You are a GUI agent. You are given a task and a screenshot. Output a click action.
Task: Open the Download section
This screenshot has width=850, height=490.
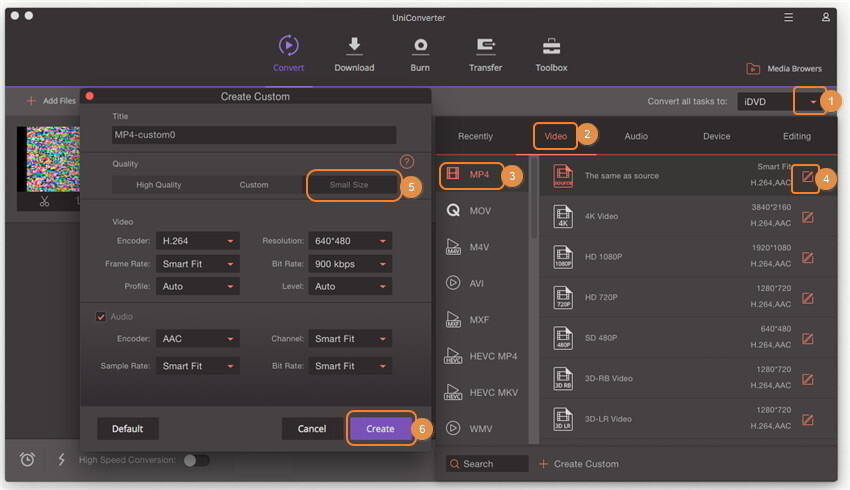354,53
